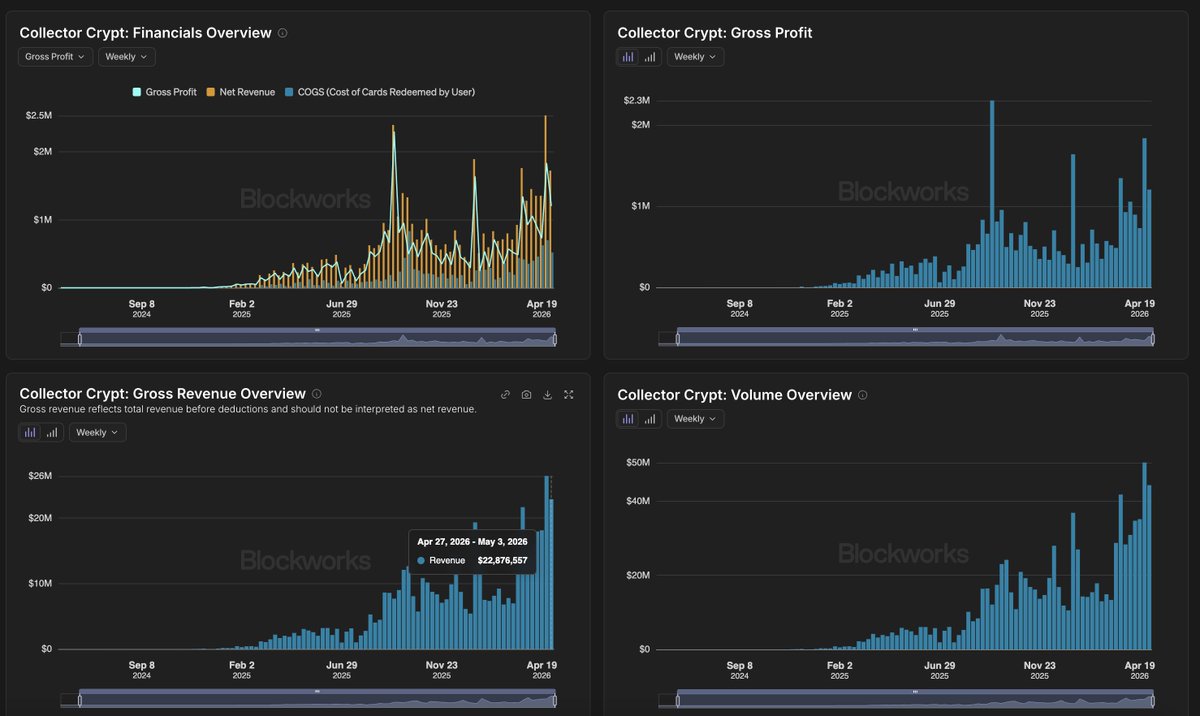Click the Feb 2 2025 axis label in Gross Revenue chart
This screenshot has width=1200, height=716.
(x=242, y=670)
